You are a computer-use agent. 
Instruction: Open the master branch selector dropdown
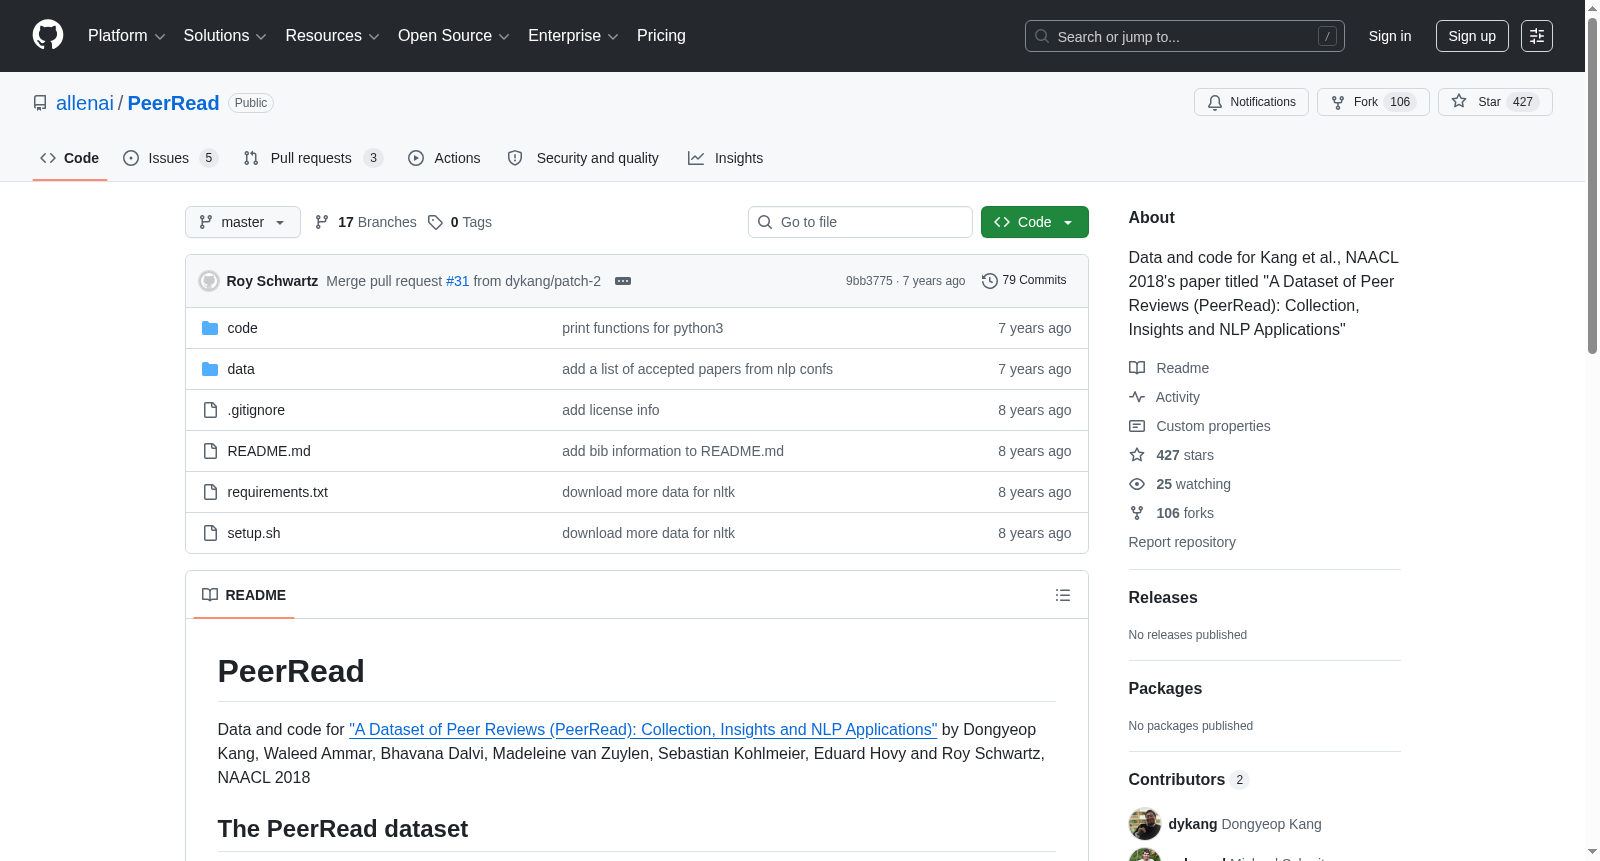243,222
